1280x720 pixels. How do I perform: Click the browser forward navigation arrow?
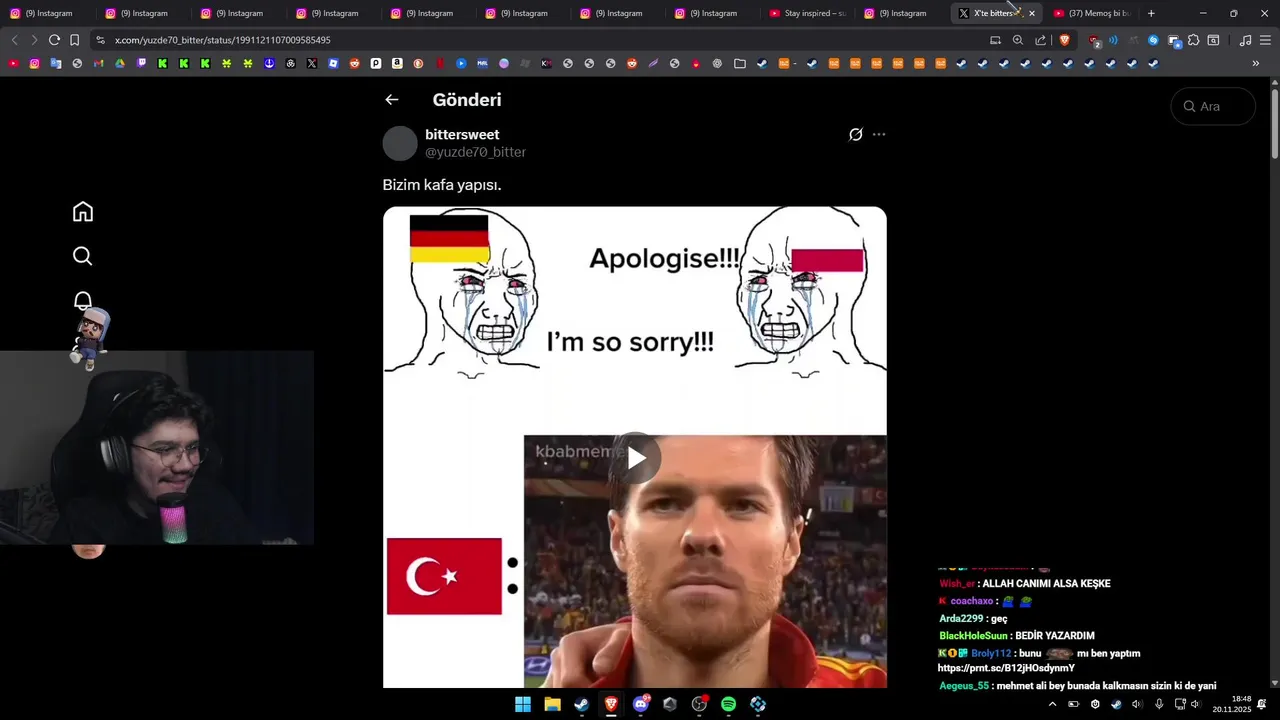34,40
